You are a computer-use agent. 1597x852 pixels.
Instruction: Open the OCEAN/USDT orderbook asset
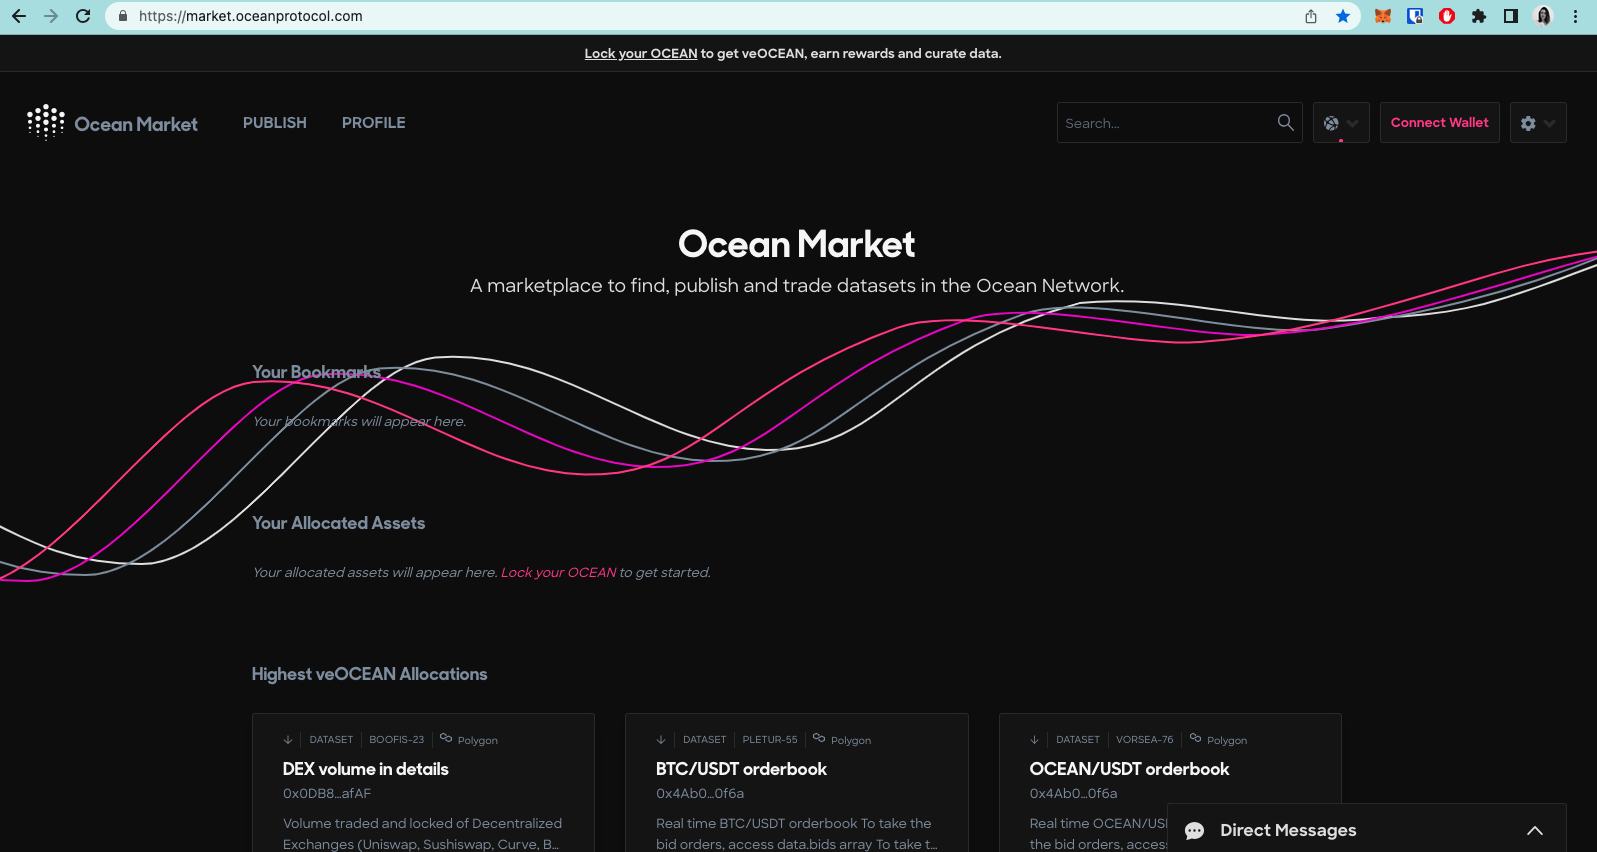pos(1129,769)
